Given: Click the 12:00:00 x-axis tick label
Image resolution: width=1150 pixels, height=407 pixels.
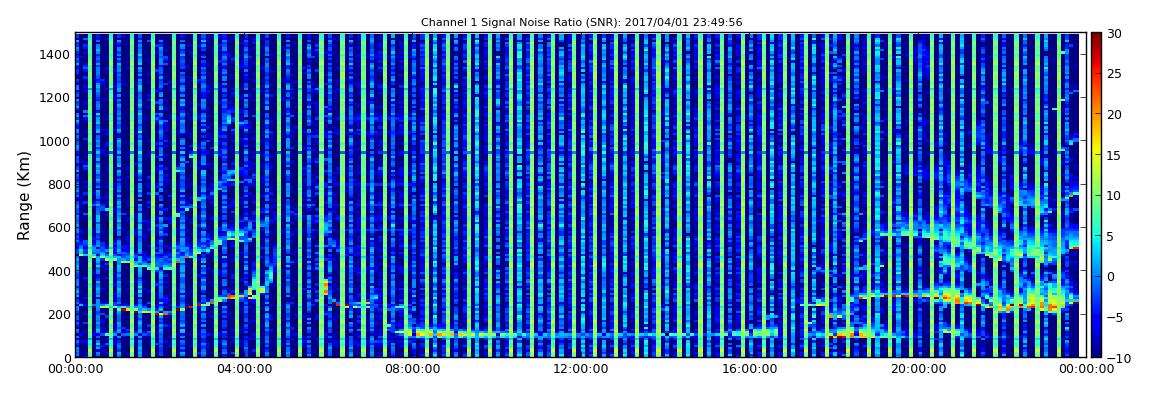Looking at the screenshot, I should coord(580,370).
